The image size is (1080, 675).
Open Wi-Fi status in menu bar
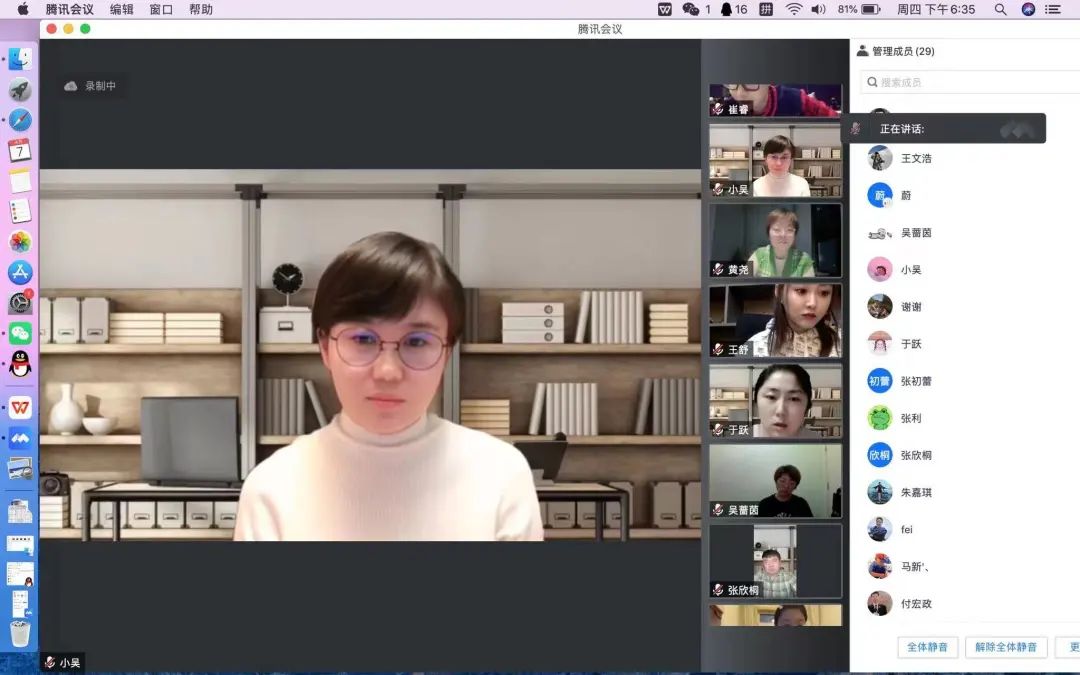click(793, 9)
